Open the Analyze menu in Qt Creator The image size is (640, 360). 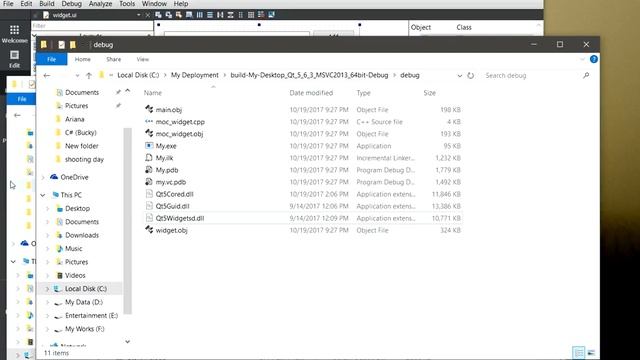pos(100,4)
